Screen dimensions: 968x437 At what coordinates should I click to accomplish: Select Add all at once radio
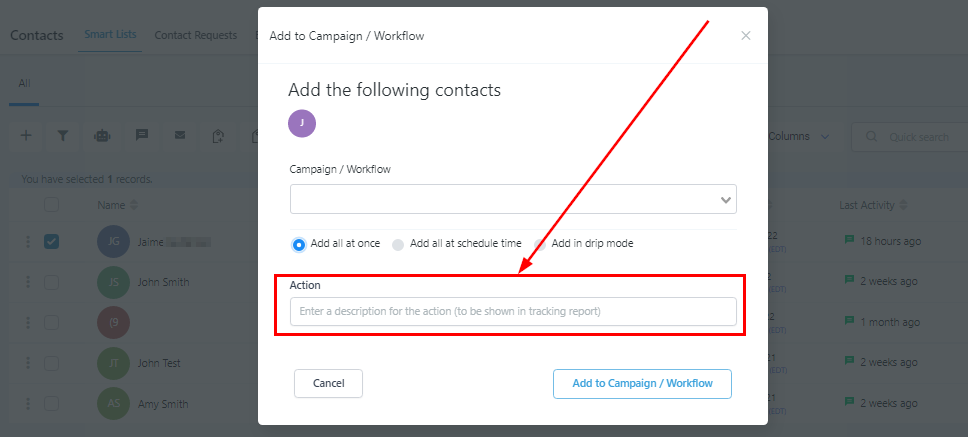(x=299, y=244)
